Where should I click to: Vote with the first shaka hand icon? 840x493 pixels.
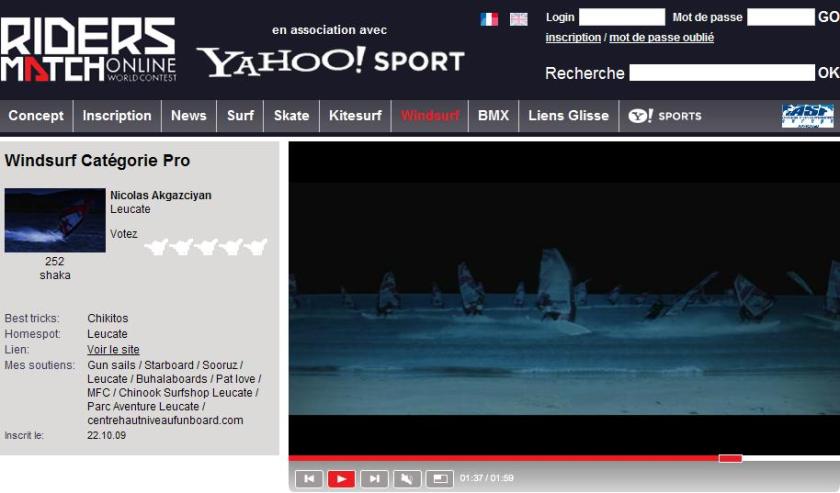tap(155, 246)
